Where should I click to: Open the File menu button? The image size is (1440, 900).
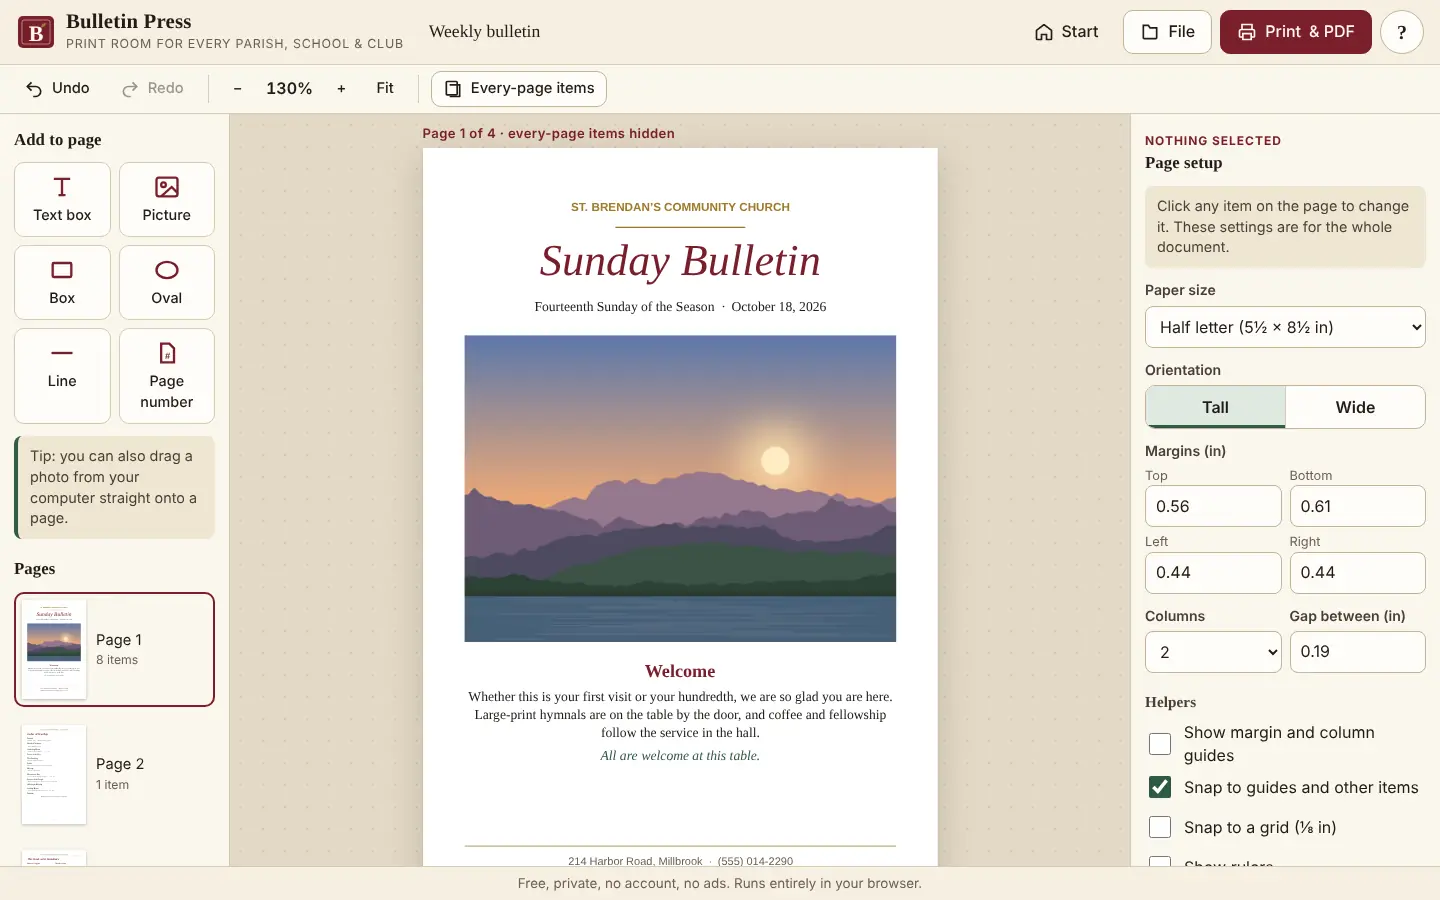(x=1167, y=32)
